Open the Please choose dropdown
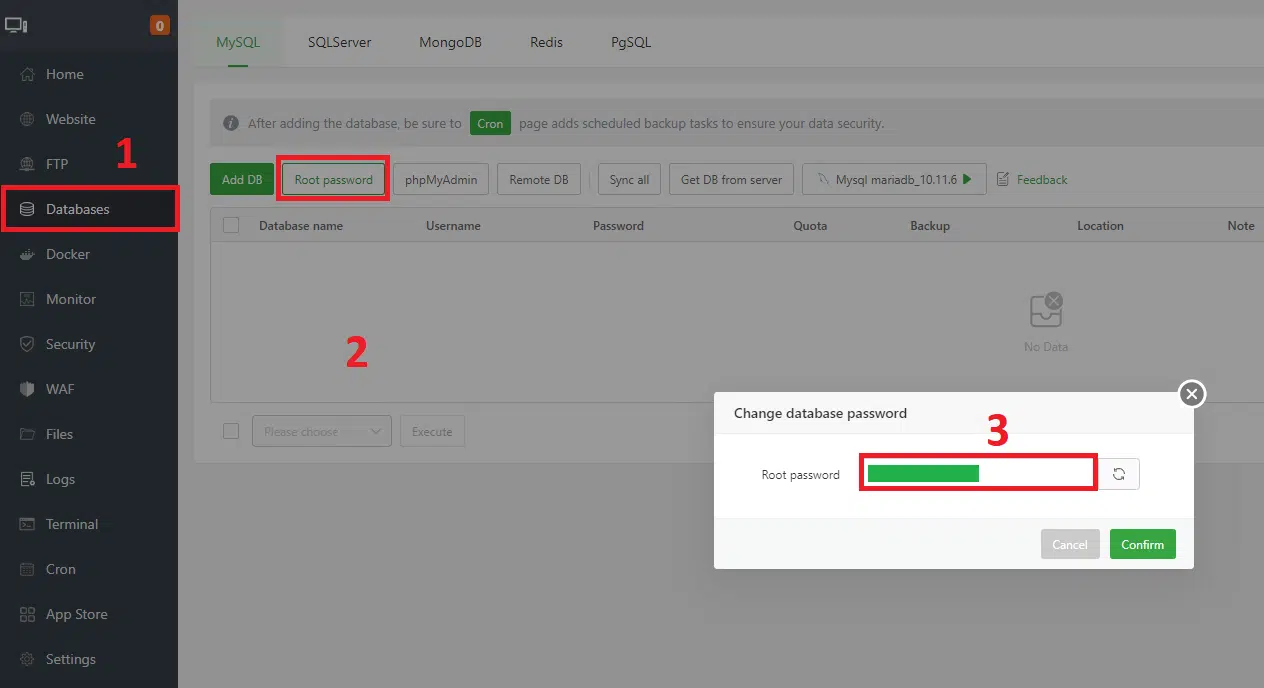This screenshot has height=688, width=1264. 322,431
